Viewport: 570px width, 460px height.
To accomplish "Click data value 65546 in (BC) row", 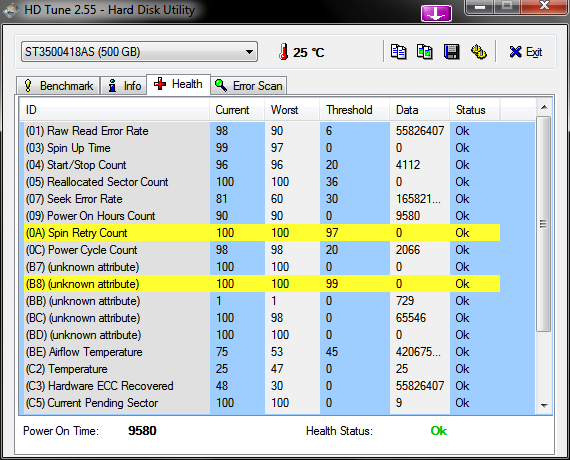I will pos(411,318).
